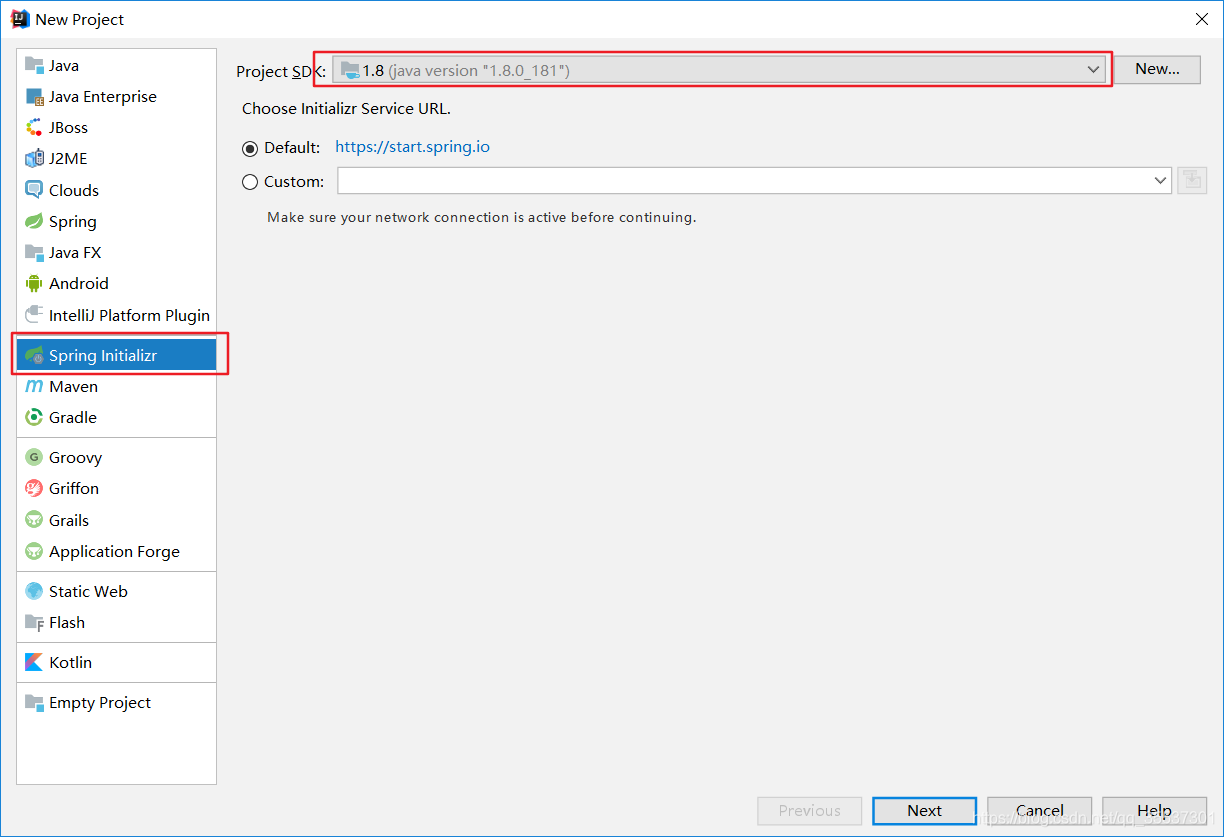The height and width of the screenshot is (837, 1224).
Task: Pick the Griffon icon
Action: [34, 488]
